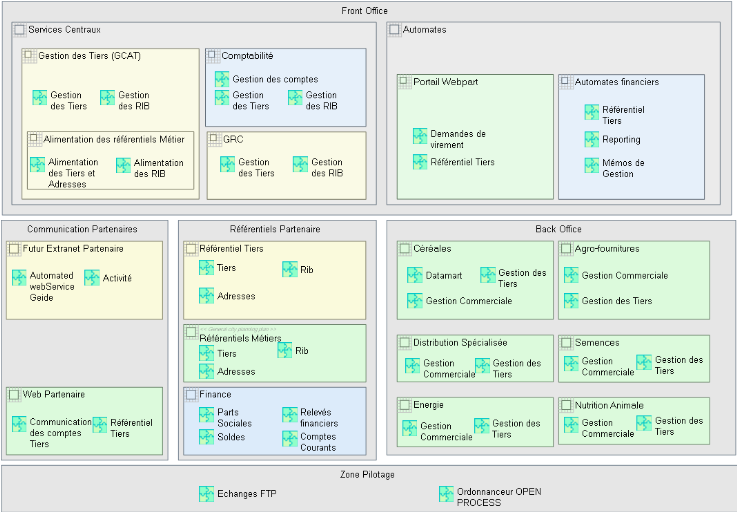737x512 pixels.
Task: Click the Back Office zone title
Action: [x=558, y=229]
